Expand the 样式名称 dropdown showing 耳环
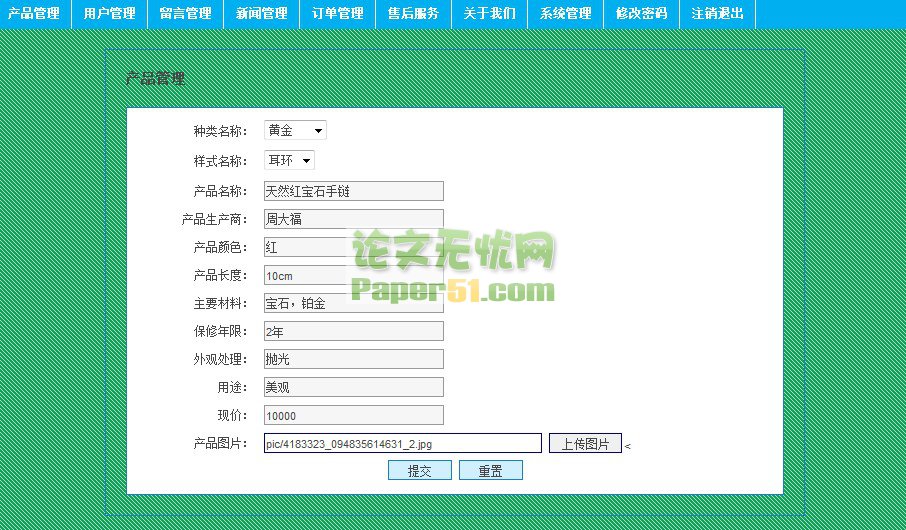The width and height of the screenshot is (906, 530). [289, 160]
